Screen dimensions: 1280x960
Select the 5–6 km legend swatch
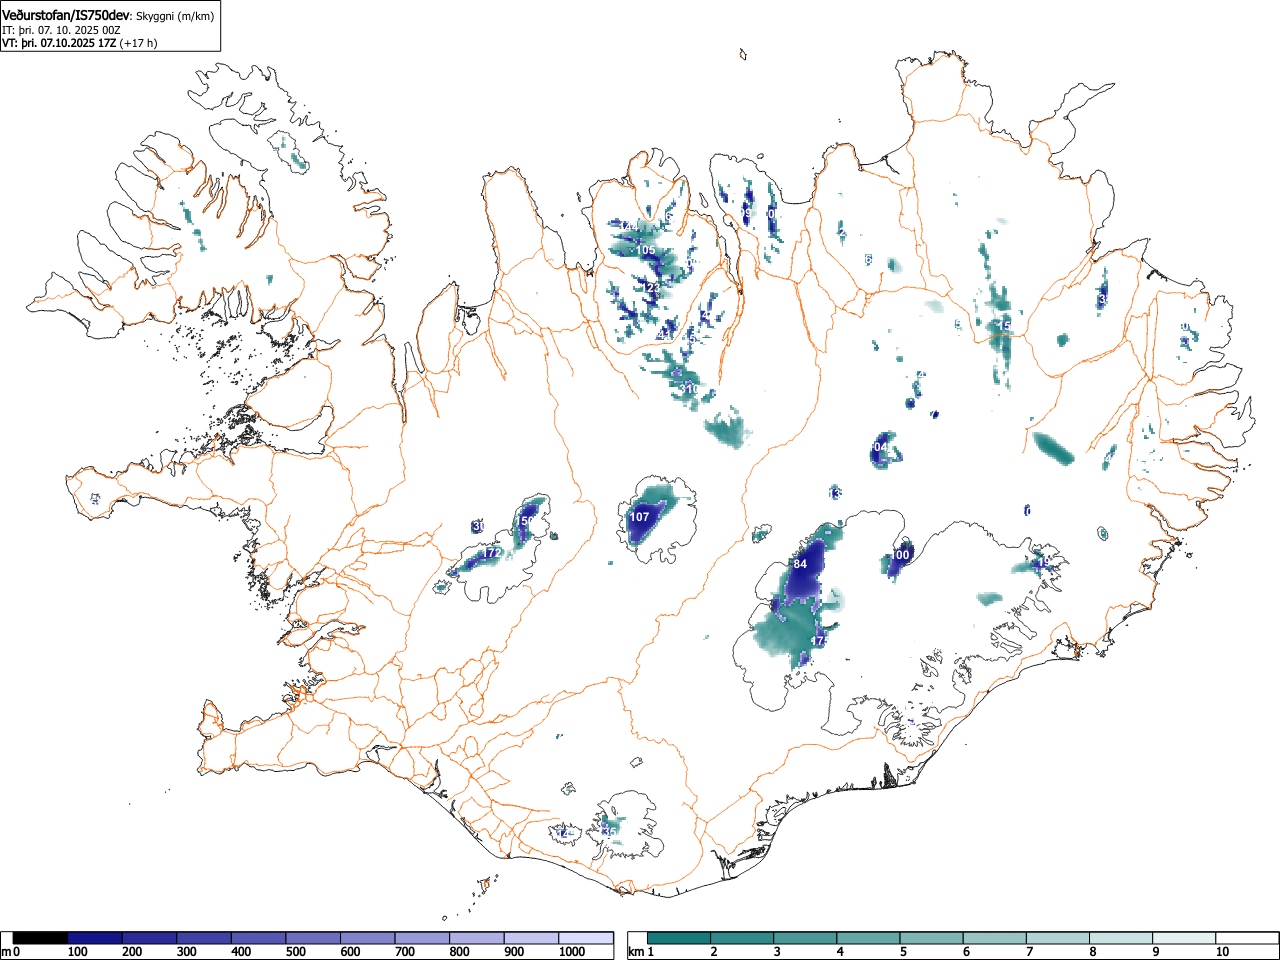coord(932,938)
